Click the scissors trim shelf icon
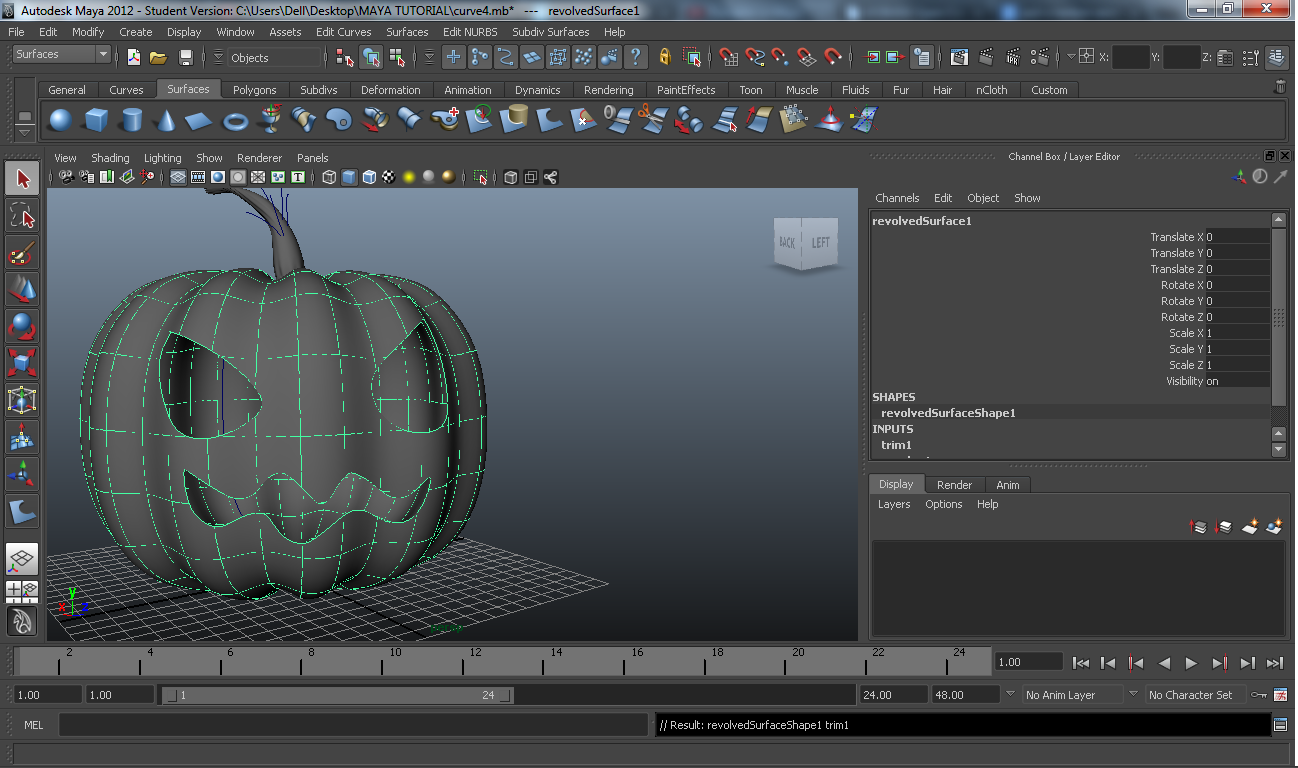The height and width of the screenshot is (768, 1298). pos(652,121)
